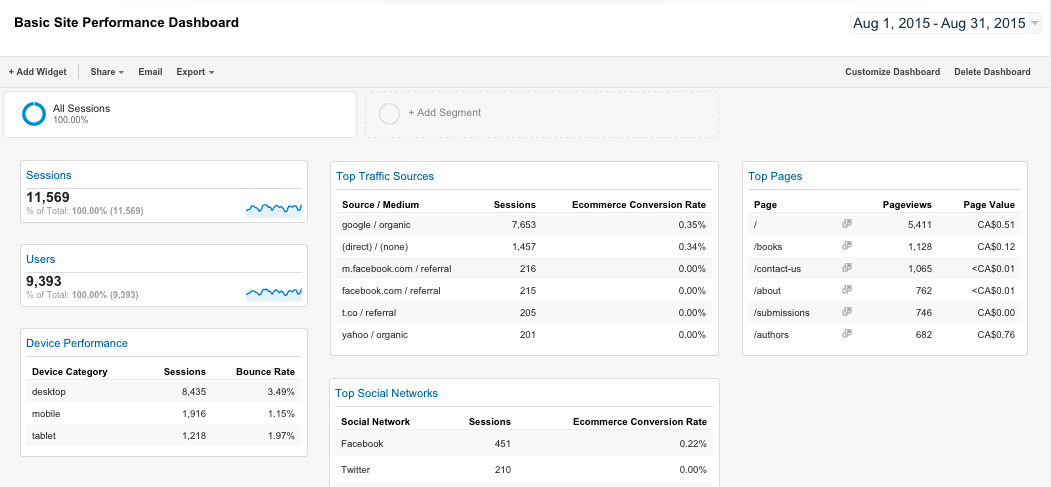This screenshot has height=487, width=1051.
Task: Click the Sessions sparkline chart
Action: [273, 208]
